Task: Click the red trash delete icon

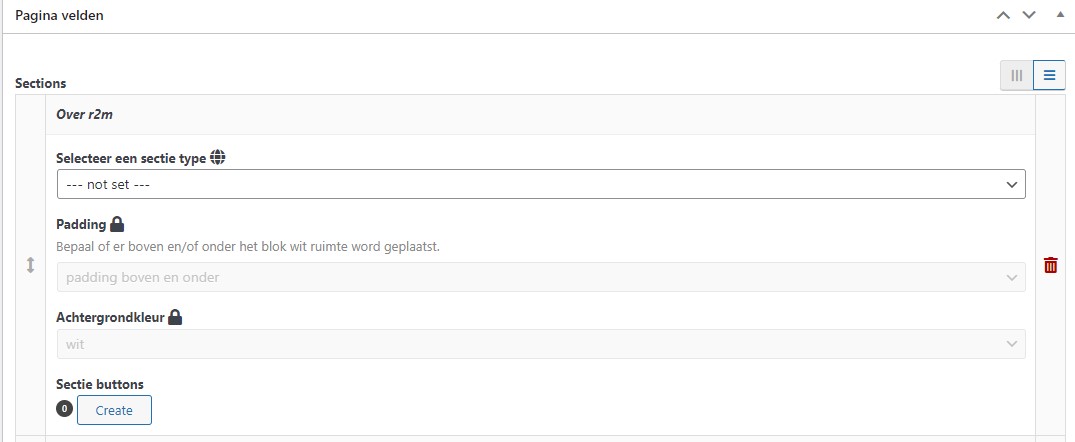Action: [x=1050, y=265]
